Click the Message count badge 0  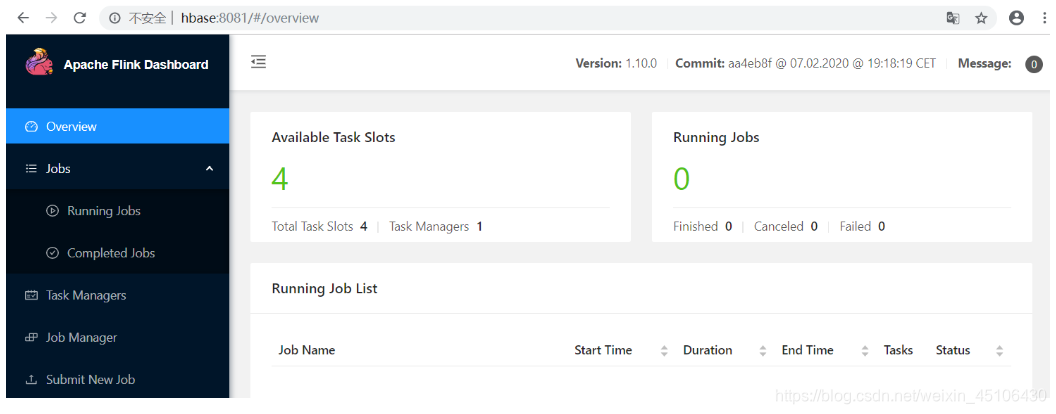(x=1034, y=65)
